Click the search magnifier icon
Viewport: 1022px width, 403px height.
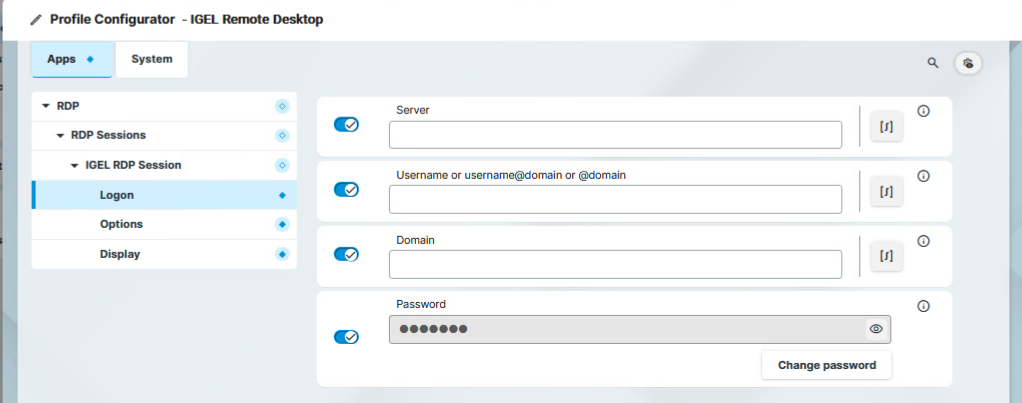(x=933, y=63)
